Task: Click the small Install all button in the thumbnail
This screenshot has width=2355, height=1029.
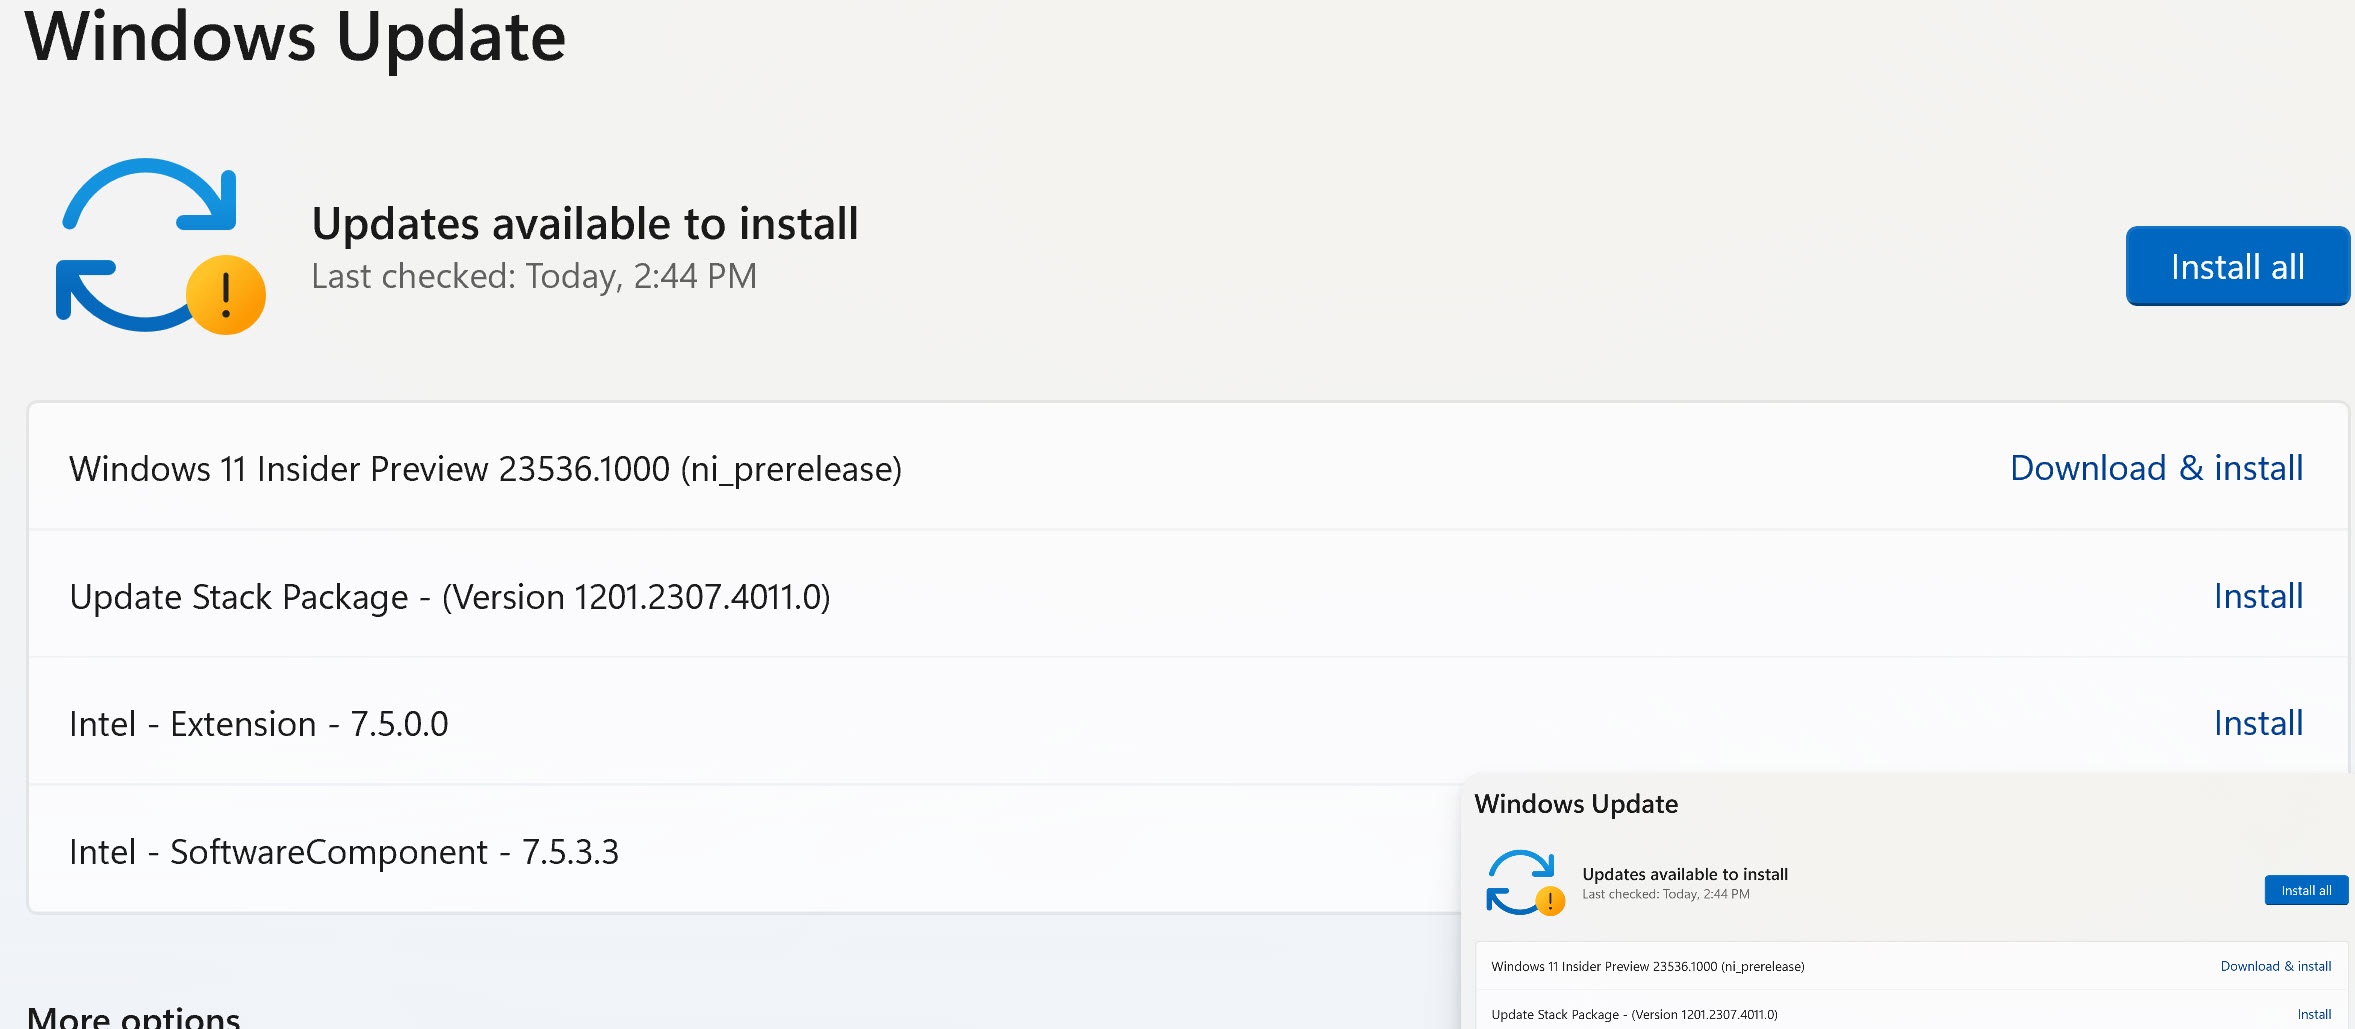Action: point(2306,890)
